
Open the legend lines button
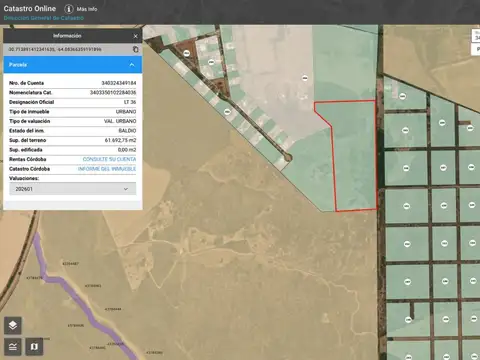coord(13,347)
